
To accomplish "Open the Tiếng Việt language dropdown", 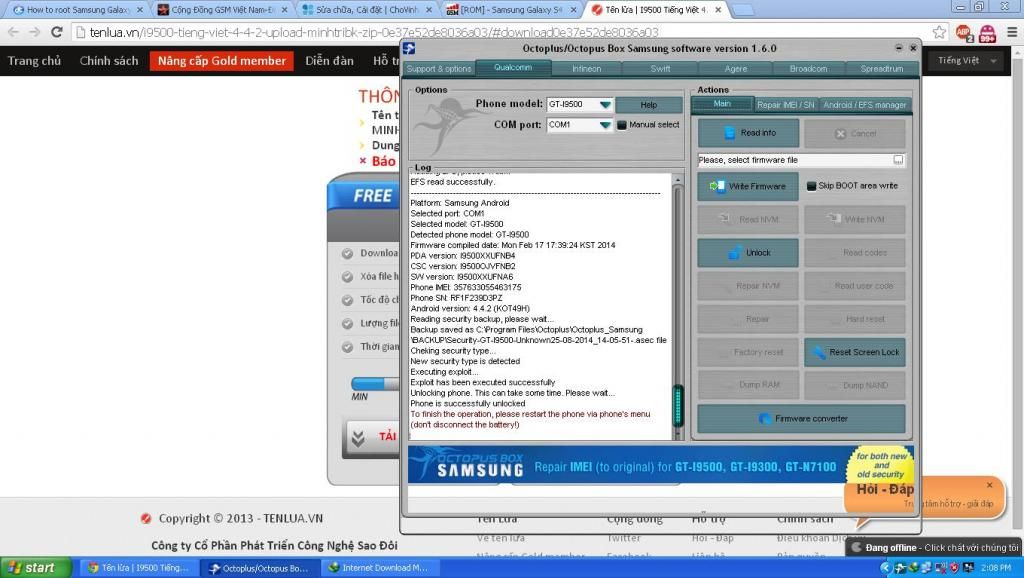I will [x=967, y=61].
